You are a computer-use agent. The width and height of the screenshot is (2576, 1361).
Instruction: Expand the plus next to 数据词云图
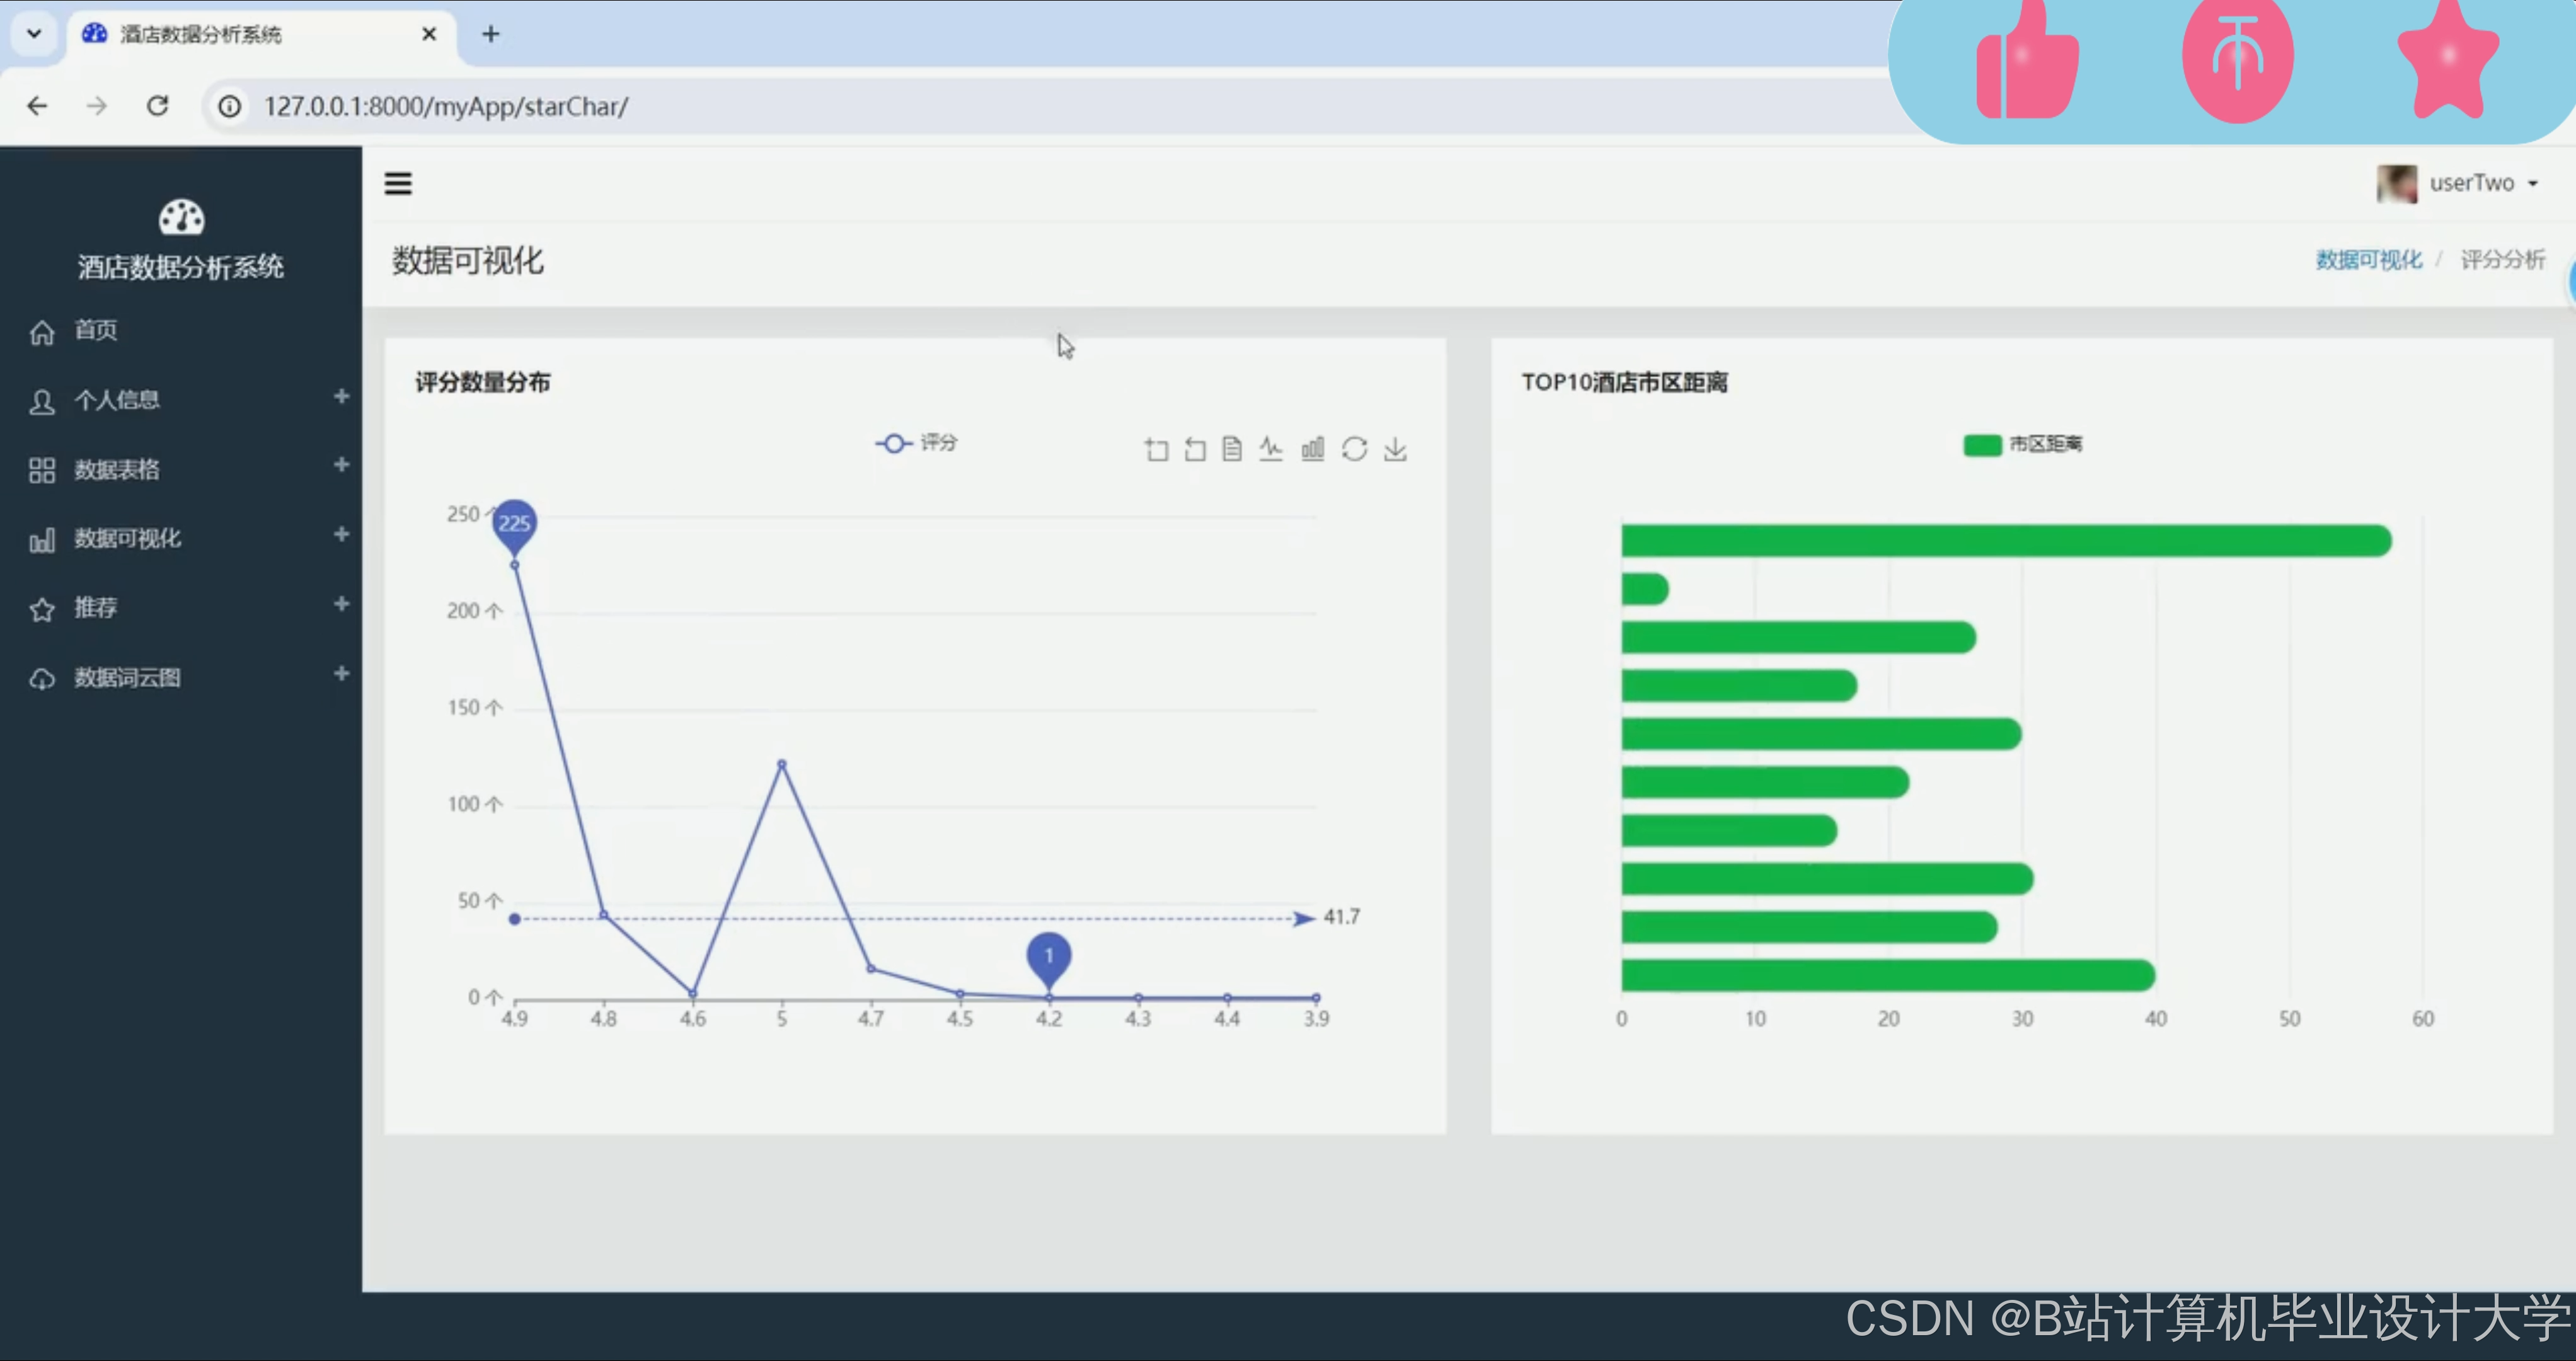point(341,673)
